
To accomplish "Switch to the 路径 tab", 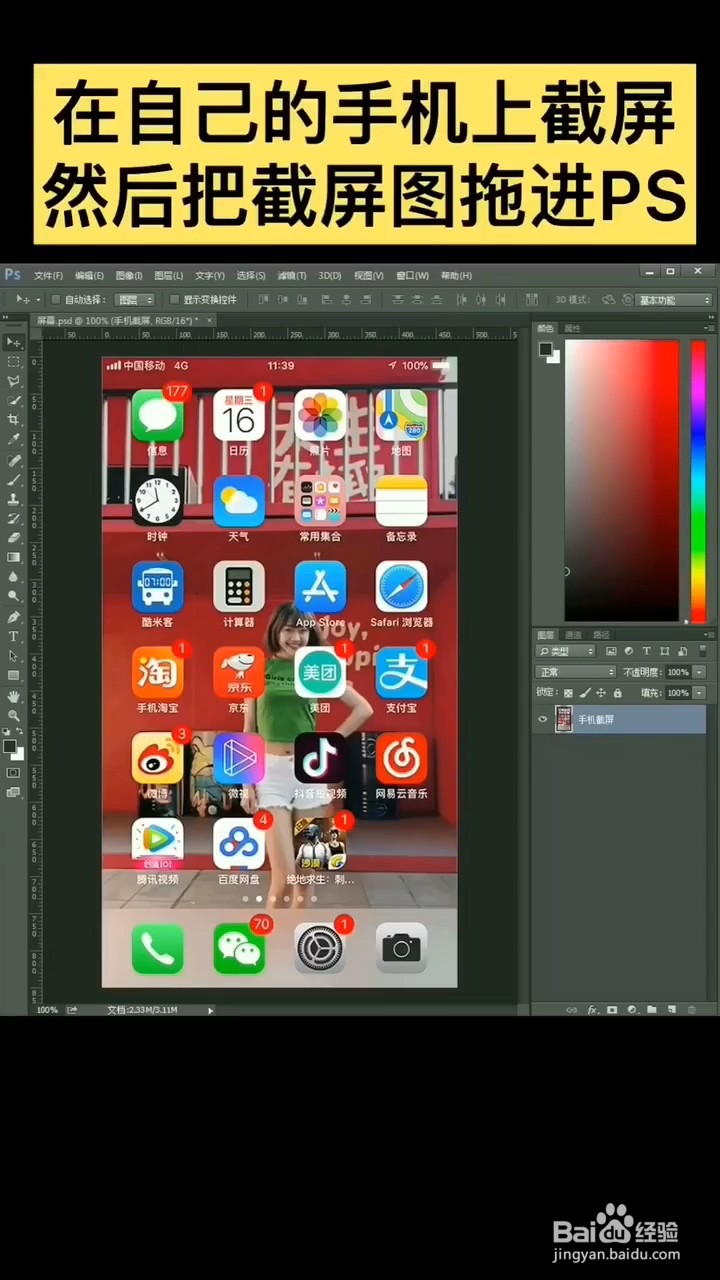I will 601,634.
